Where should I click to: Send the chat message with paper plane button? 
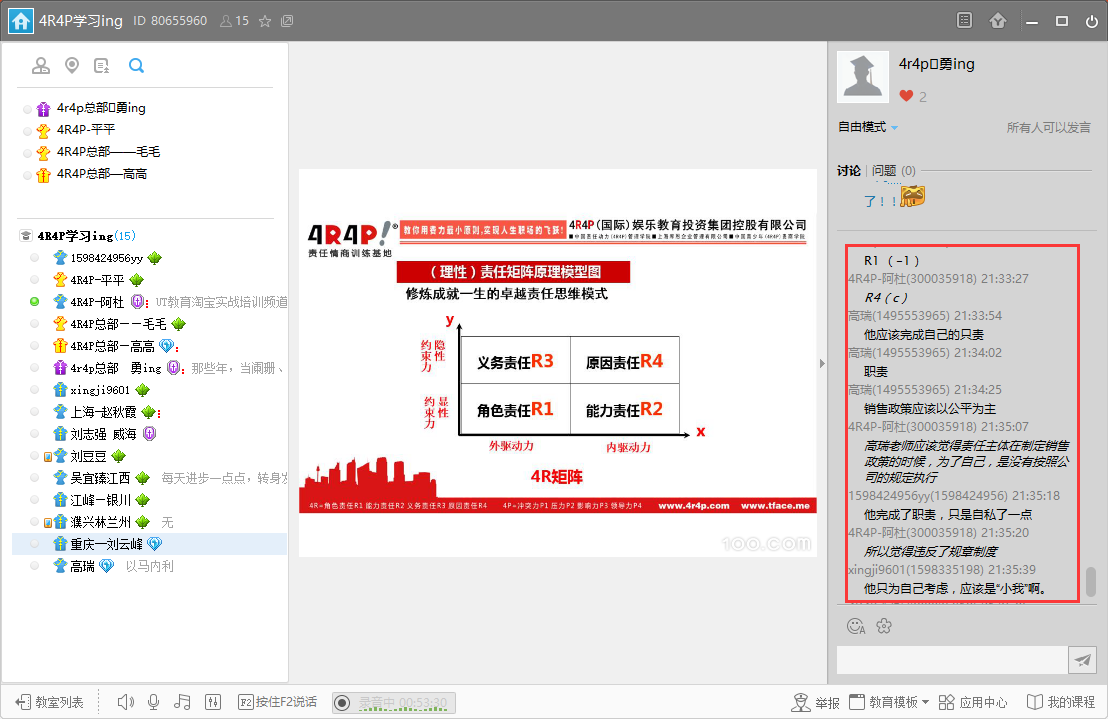coord(1082,659)
